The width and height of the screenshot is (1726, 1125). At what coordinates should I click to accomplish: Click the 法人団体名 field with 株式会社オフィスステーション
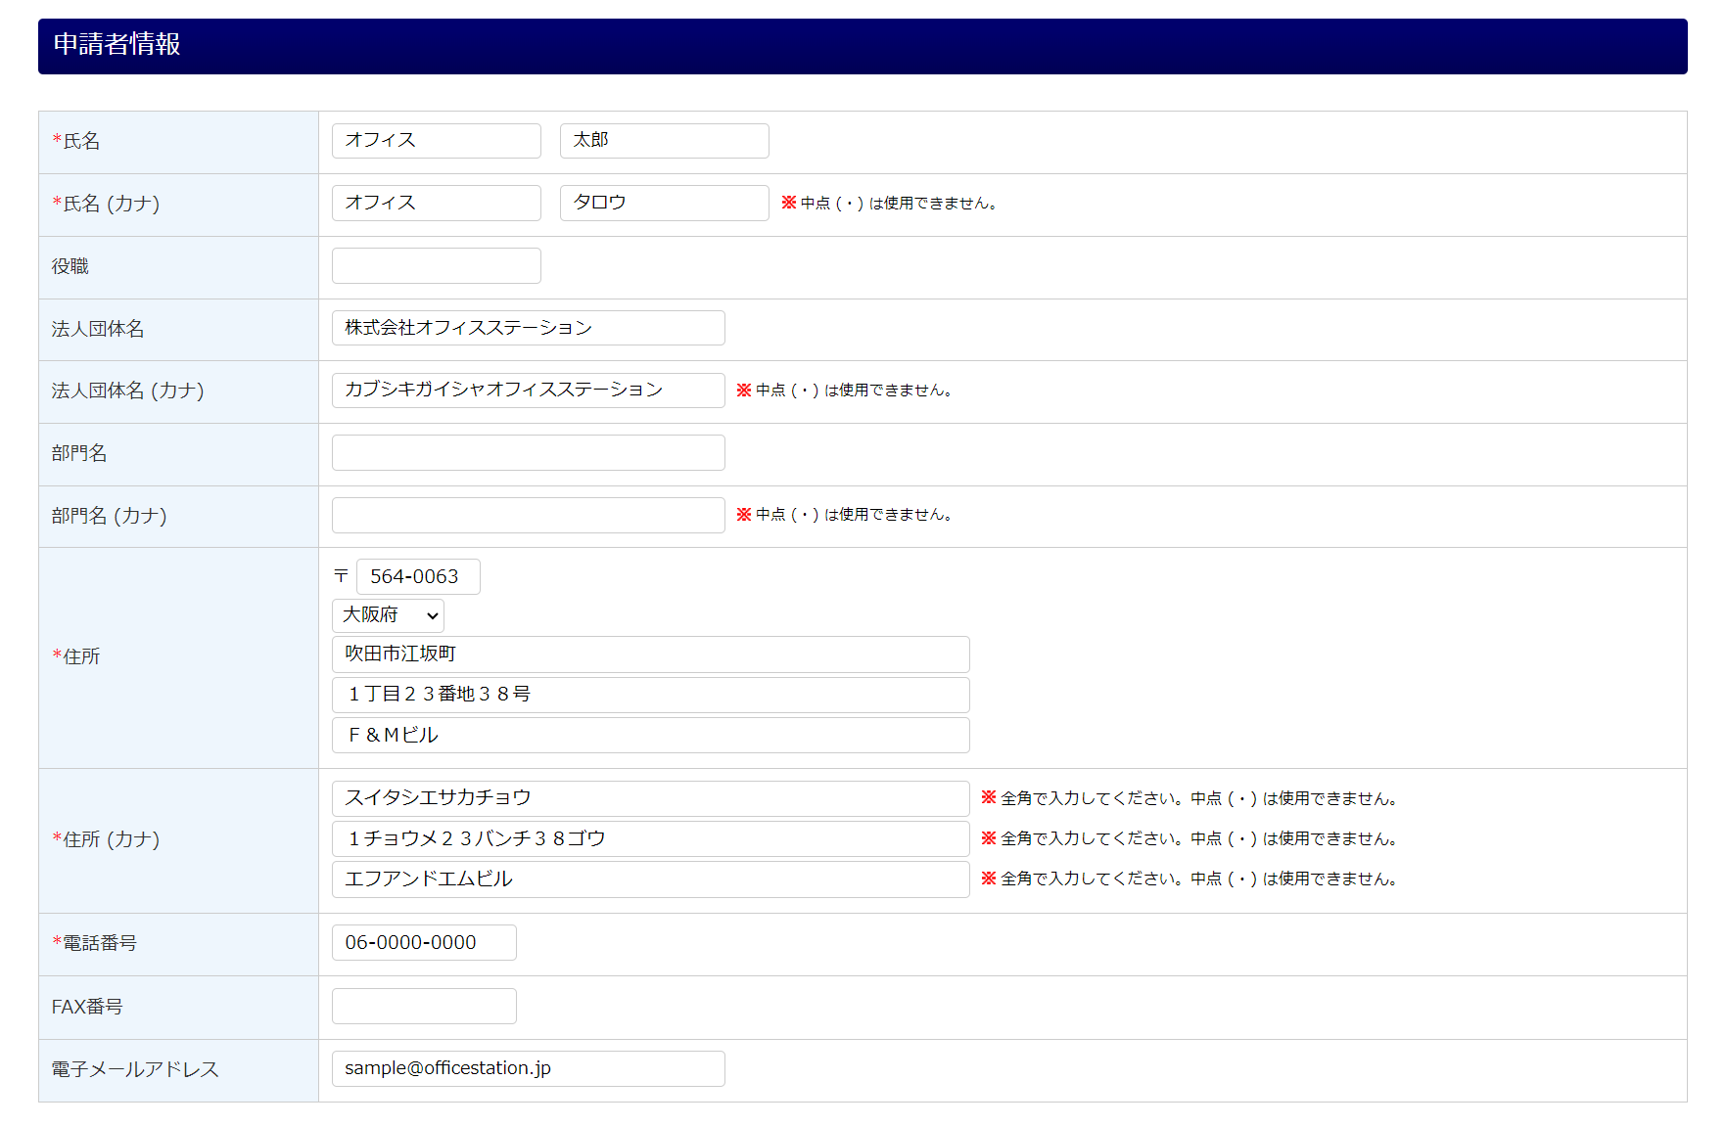[528, 328]
